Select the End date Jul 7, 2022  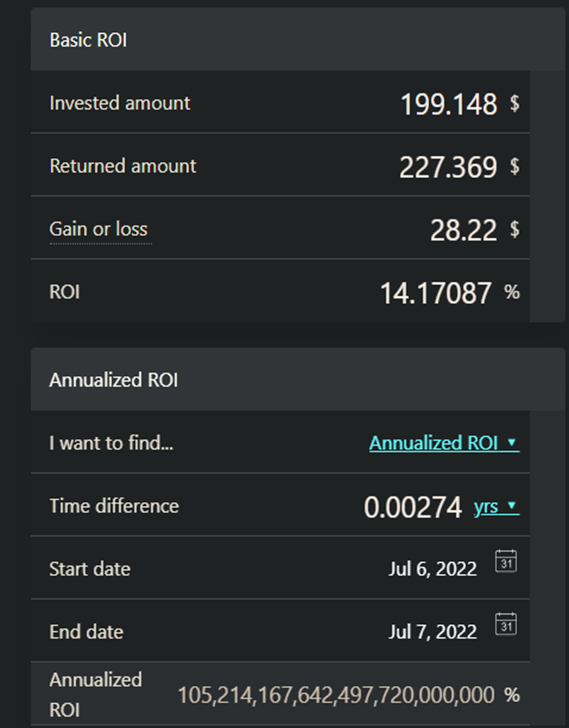click(433, 632)
